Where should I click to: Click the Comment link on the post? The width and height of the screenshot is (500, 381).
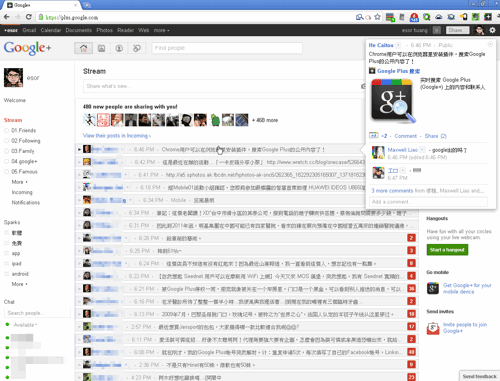pyautogui.click(x=405, y=136)
